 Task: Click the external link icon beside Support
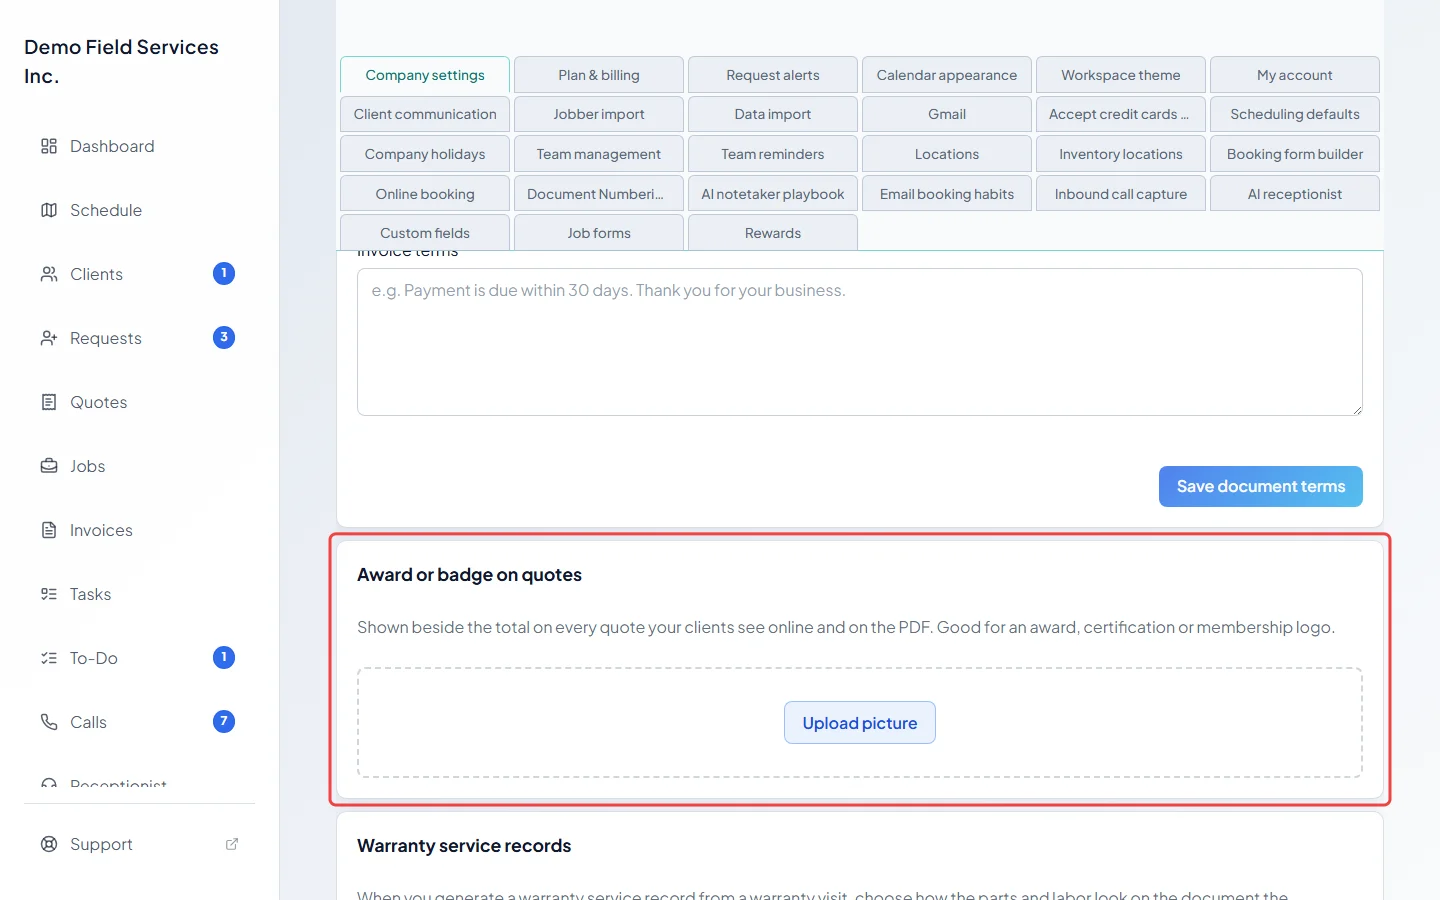232,844
